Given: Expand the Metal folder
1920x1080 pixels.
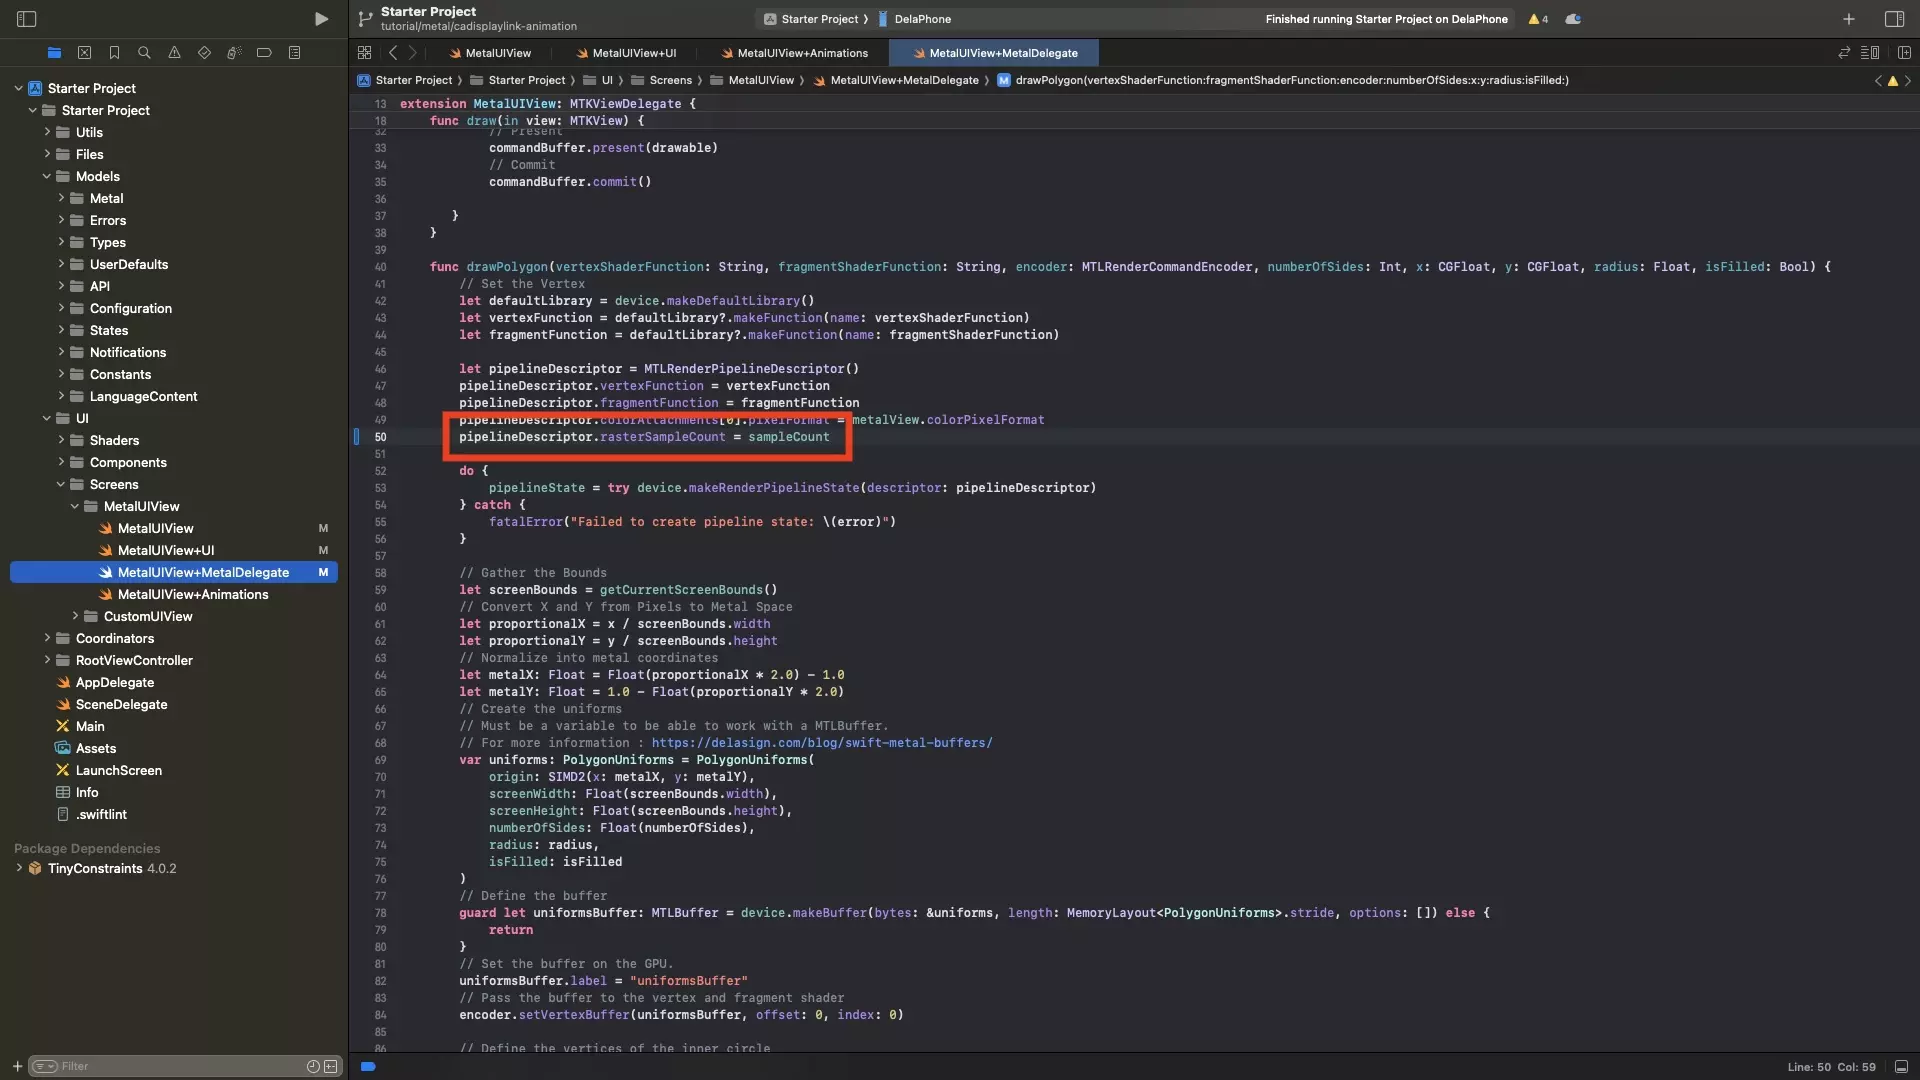Looking at the screenshot, I should 60,198.
